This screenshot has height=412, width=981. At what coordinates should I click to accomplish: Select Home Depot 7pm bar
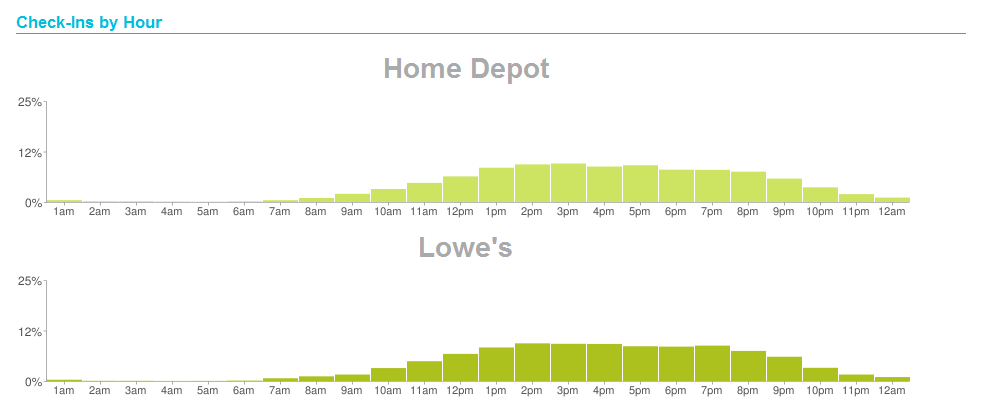click(712, 186)
